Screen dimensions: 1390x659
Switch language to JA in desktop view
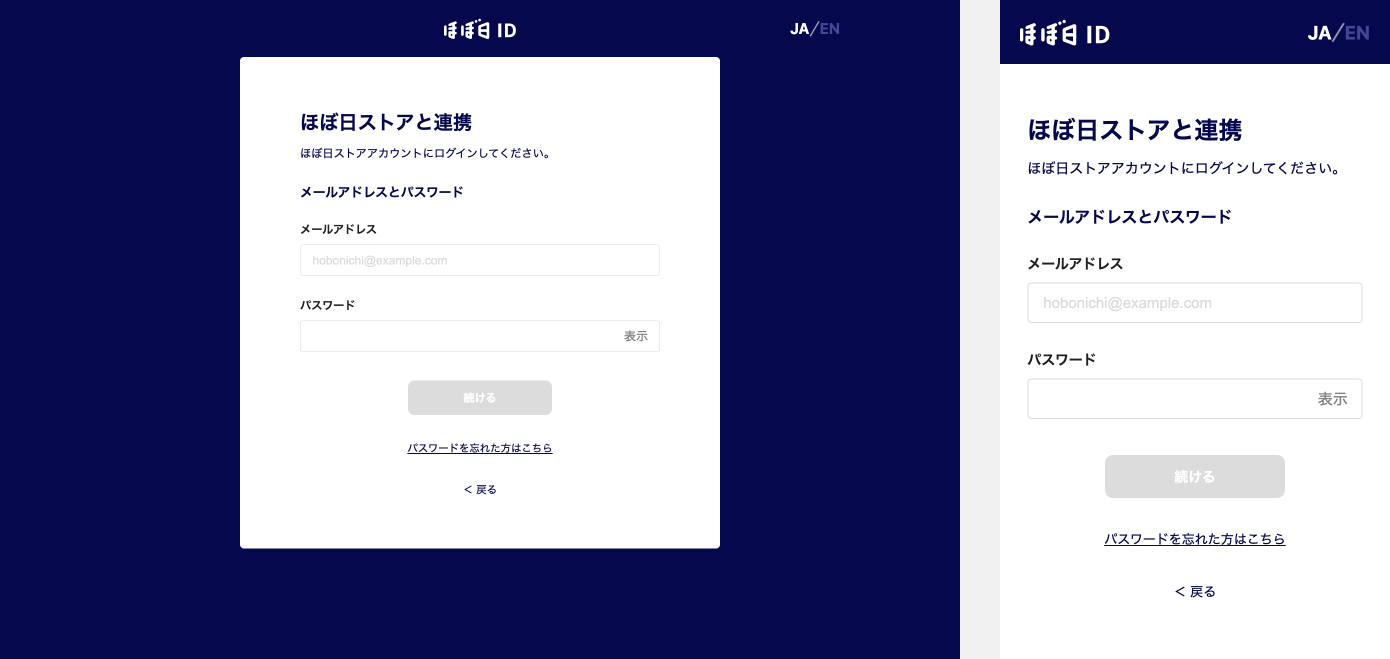coord(799,29)
